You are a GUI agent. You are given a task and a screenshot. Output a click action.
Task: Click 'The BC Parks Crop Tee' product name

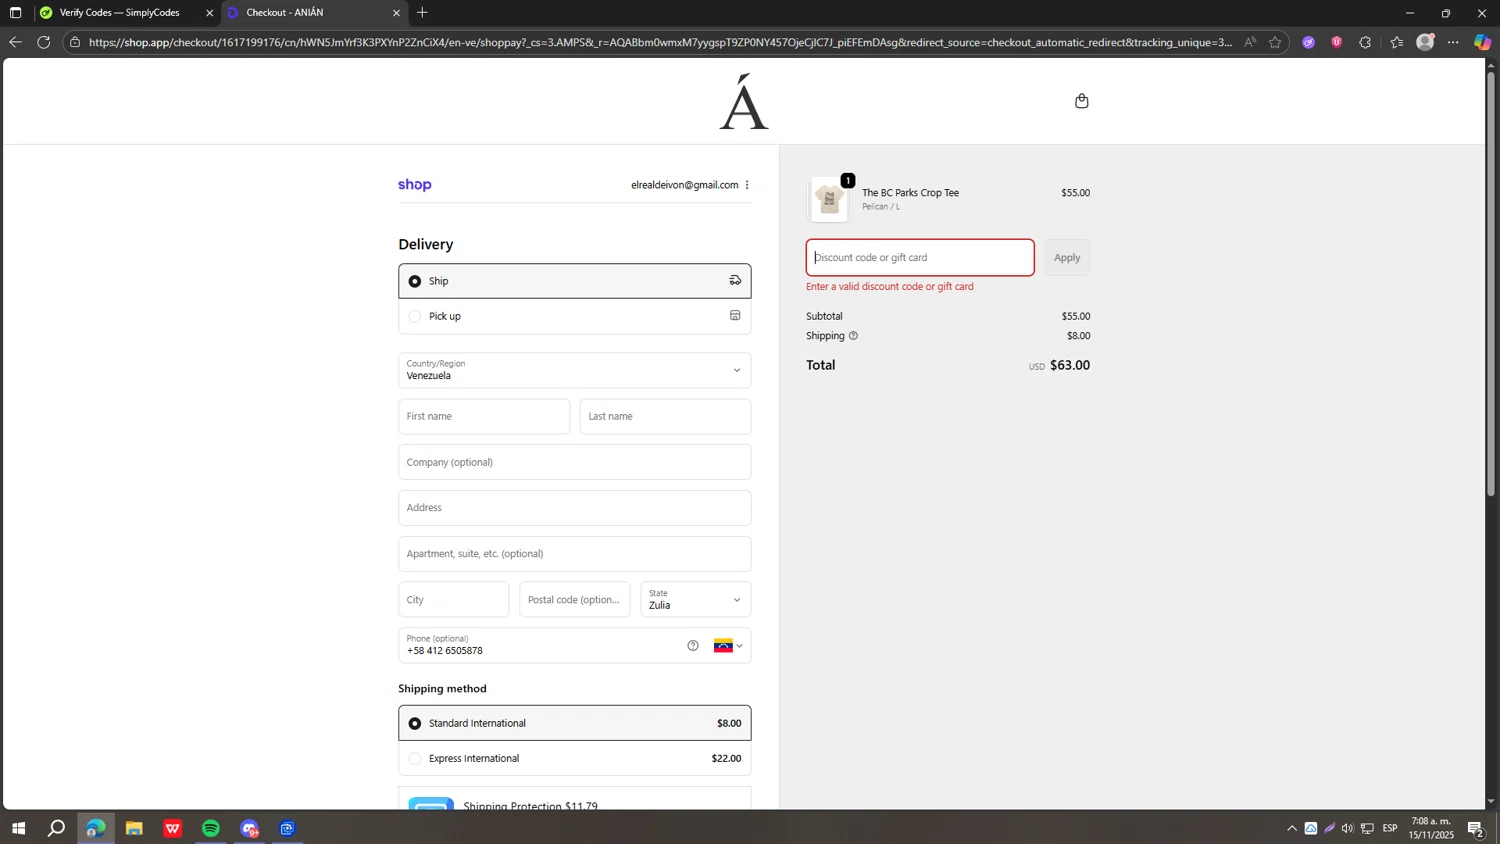[x=910, y=193]
